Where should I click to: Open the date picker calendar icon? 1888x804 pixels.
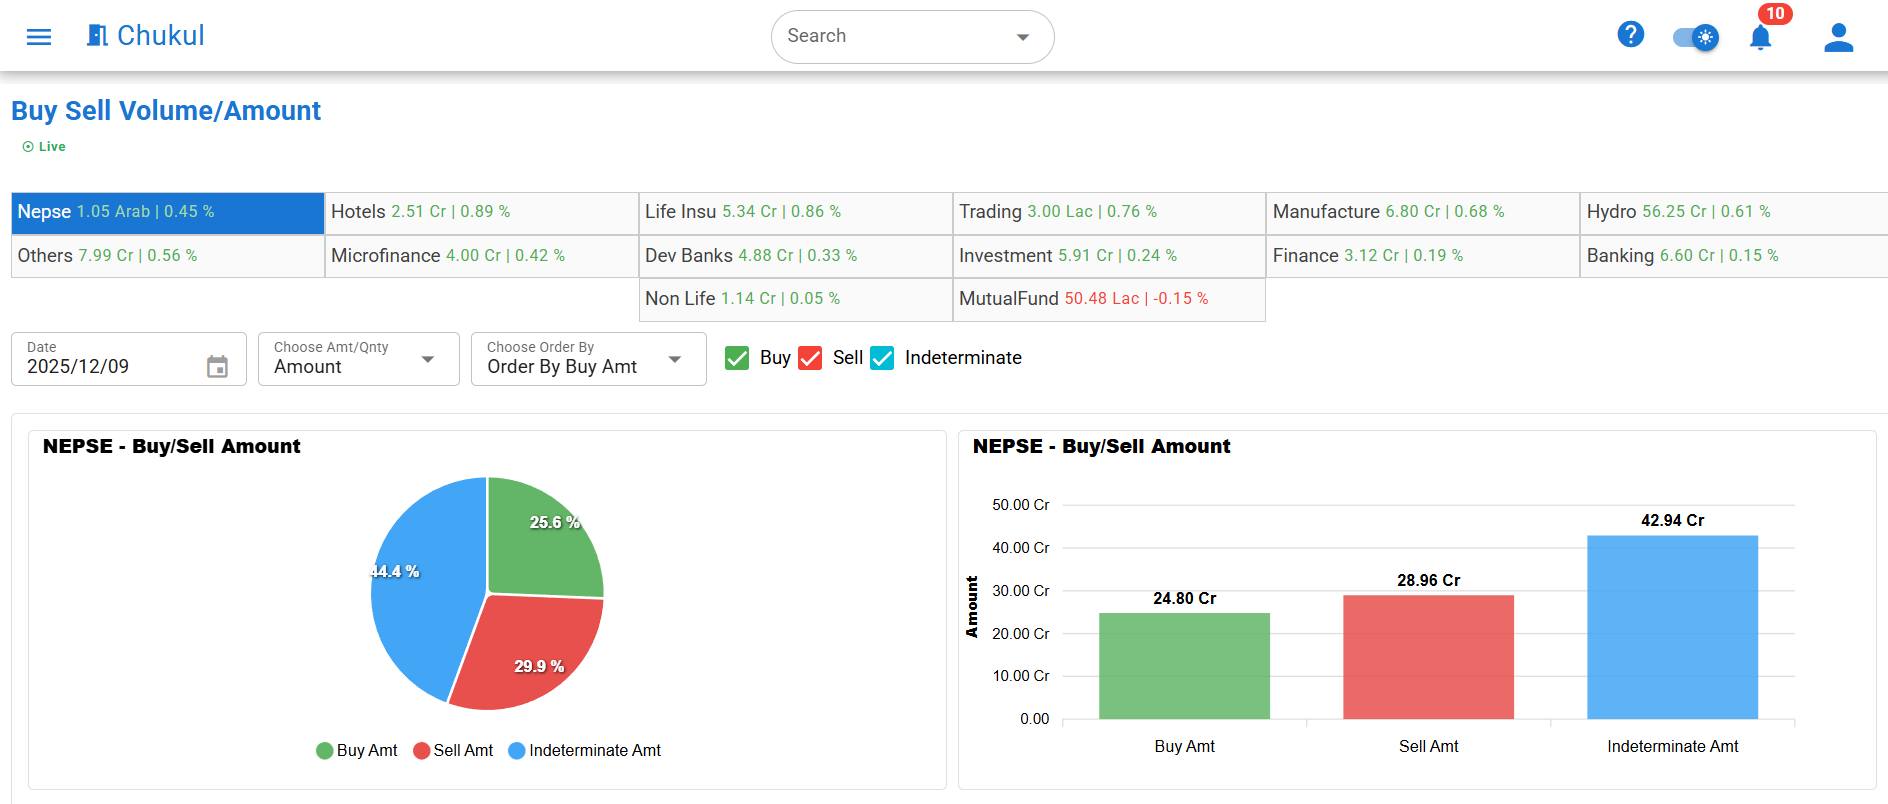[217, 366]
